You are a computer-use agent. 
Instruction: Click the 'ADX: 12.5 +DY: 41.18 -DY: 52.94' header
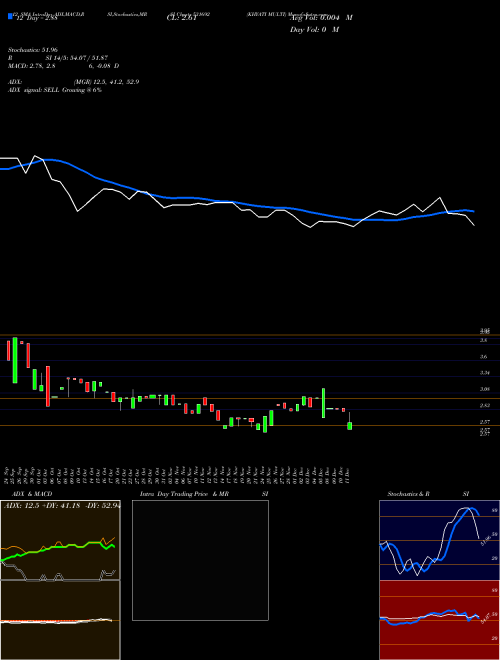(x=61, y=506)
